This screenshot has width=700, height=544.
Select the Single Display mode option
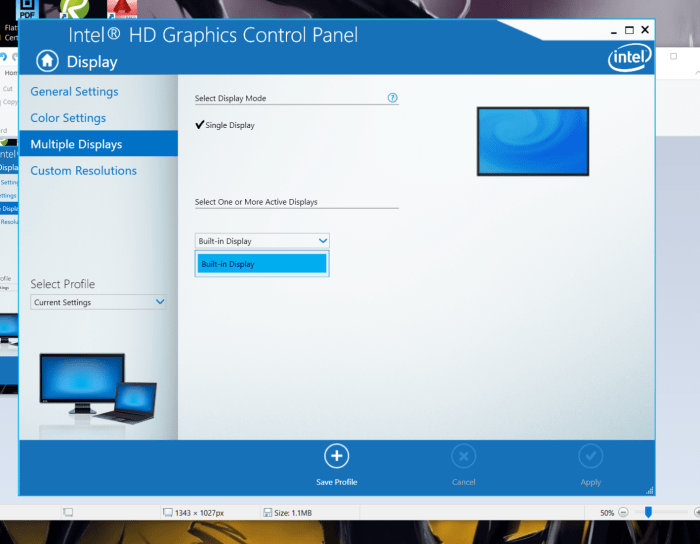[225, 125]
